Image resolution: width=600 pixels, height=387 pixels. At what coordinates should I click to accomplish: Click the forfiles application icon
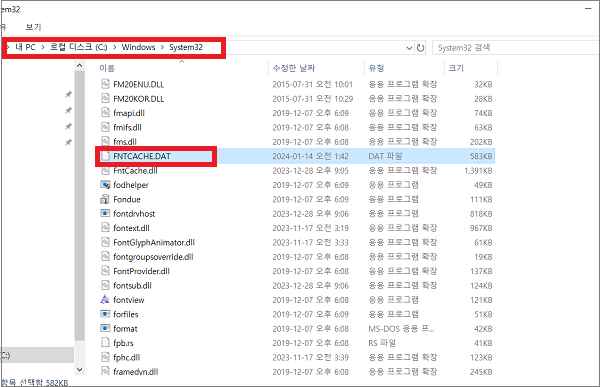tap(105, 314)
